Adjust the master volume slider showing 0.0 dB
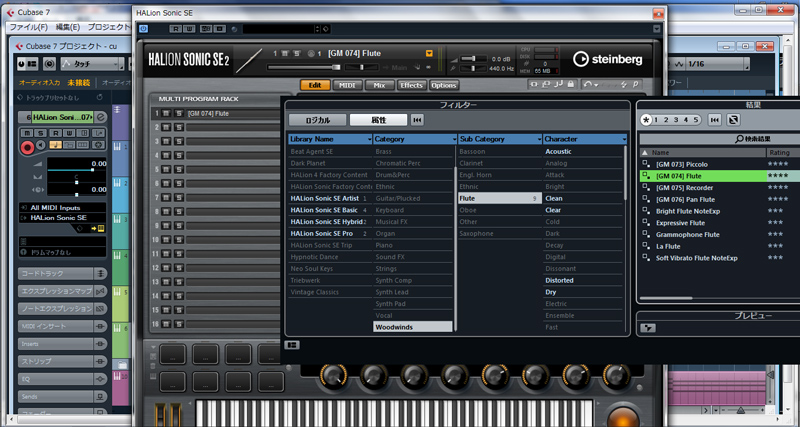This screenshot has width=800, height=427. tap(474, 59)
